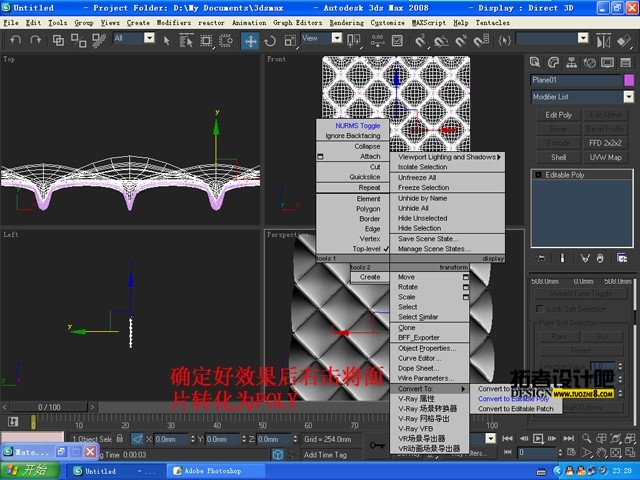Click Plane01 object name field
This screenshot has height=480, width=640.
[576, 80]
